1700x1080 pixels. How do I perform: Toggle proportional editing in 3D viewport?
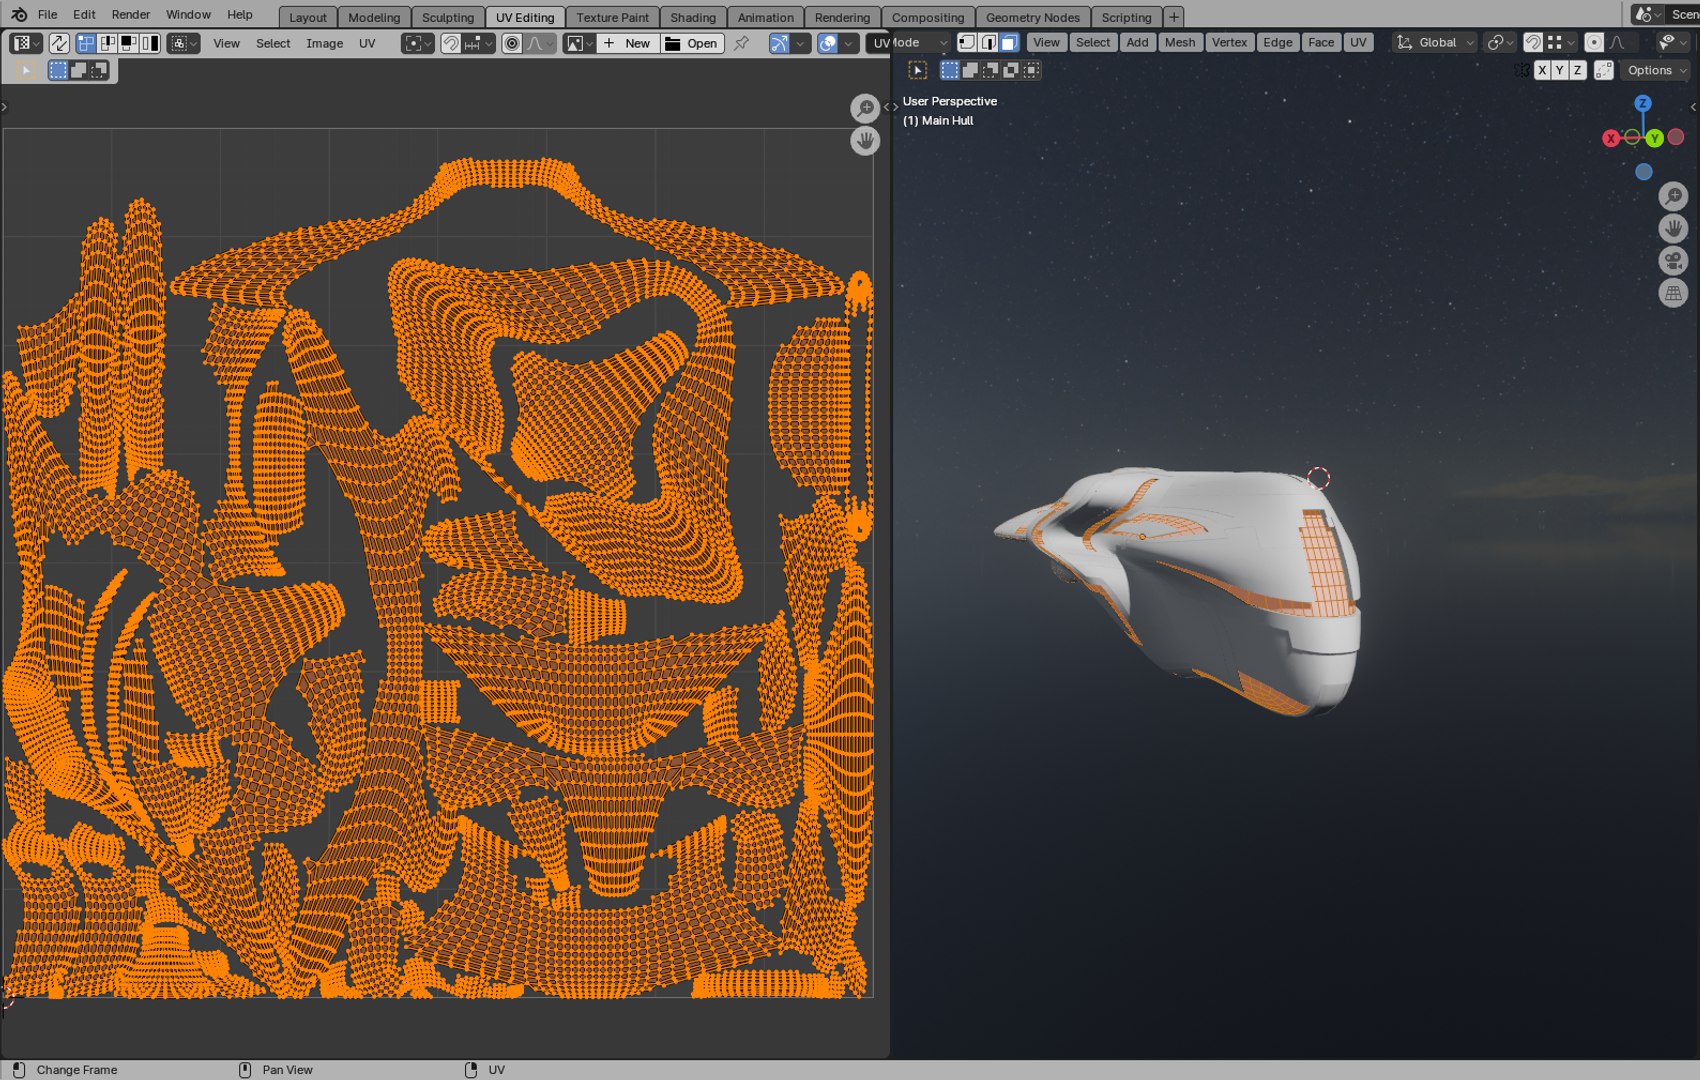(1594, 42)
